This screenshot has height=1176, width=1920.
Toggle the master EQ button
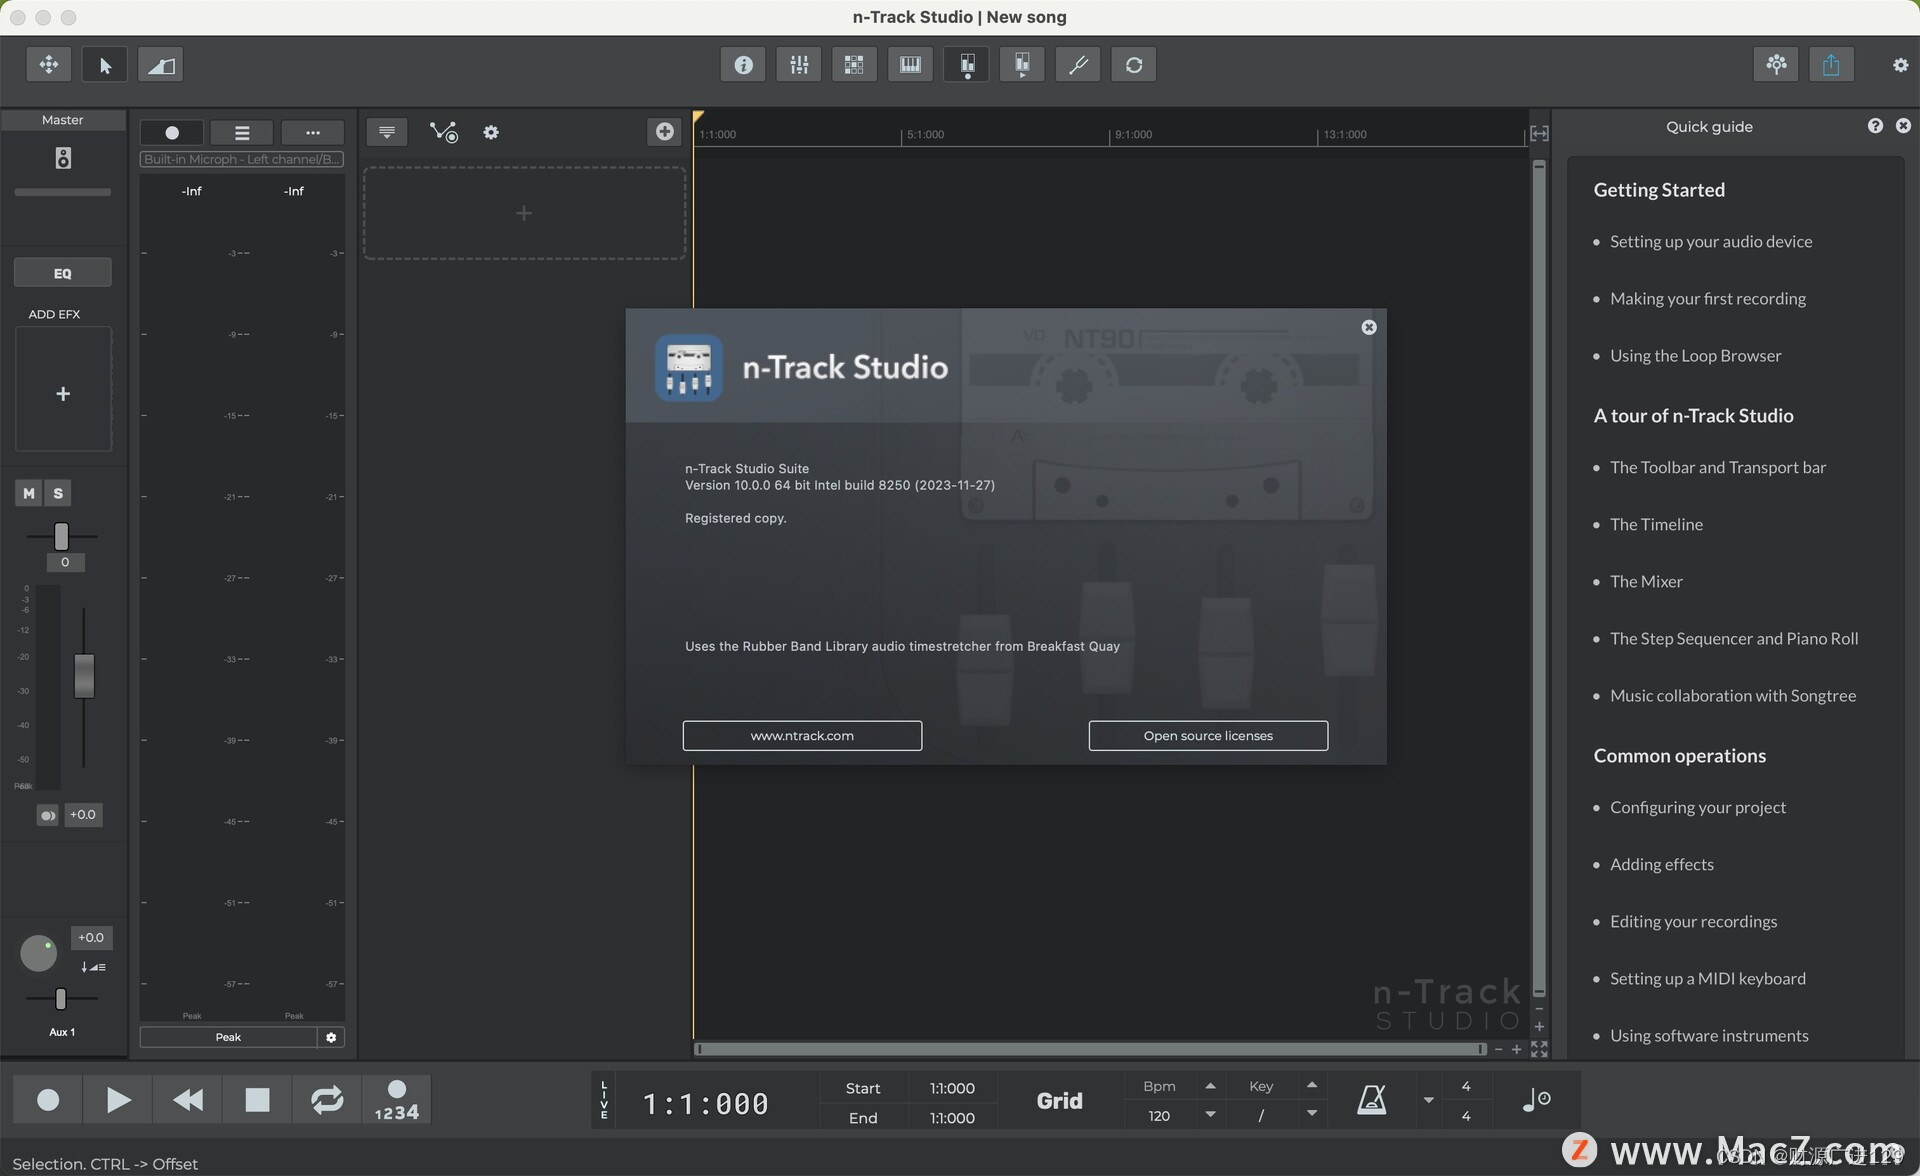(62, 273)
